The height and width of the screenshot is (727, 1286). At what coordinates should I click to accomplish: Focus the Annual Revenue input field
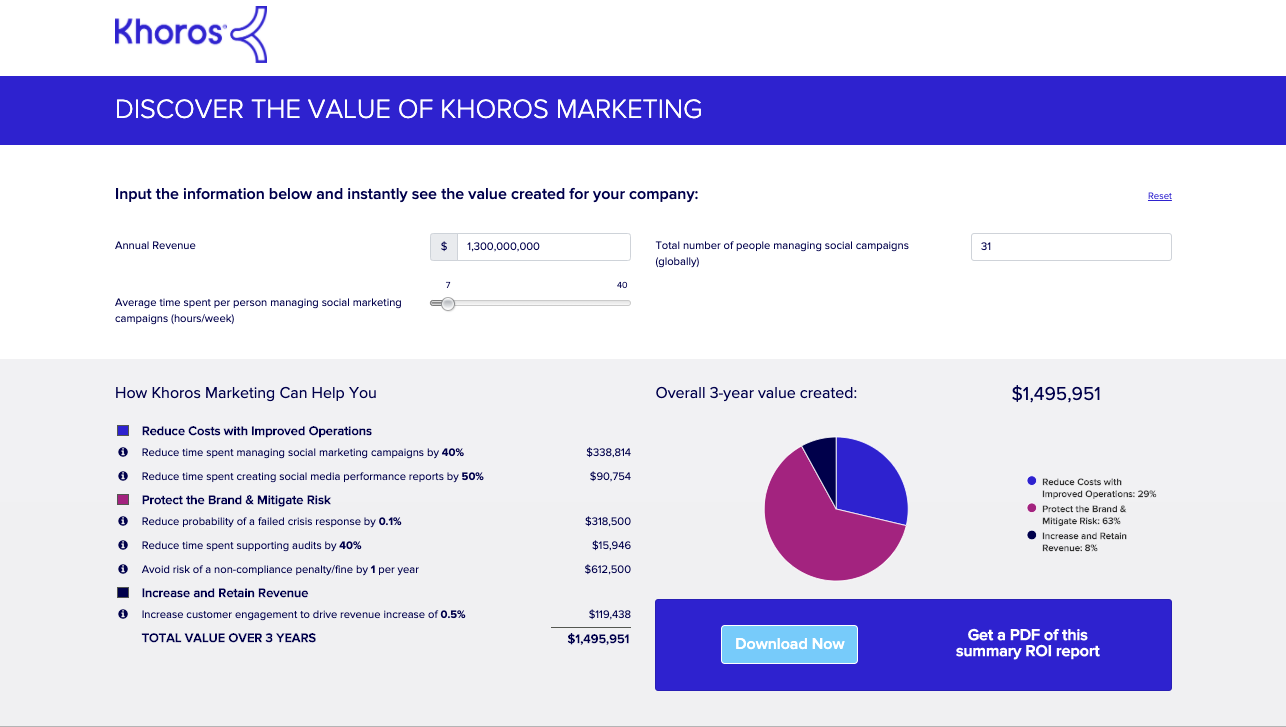(x=543, y=247)
